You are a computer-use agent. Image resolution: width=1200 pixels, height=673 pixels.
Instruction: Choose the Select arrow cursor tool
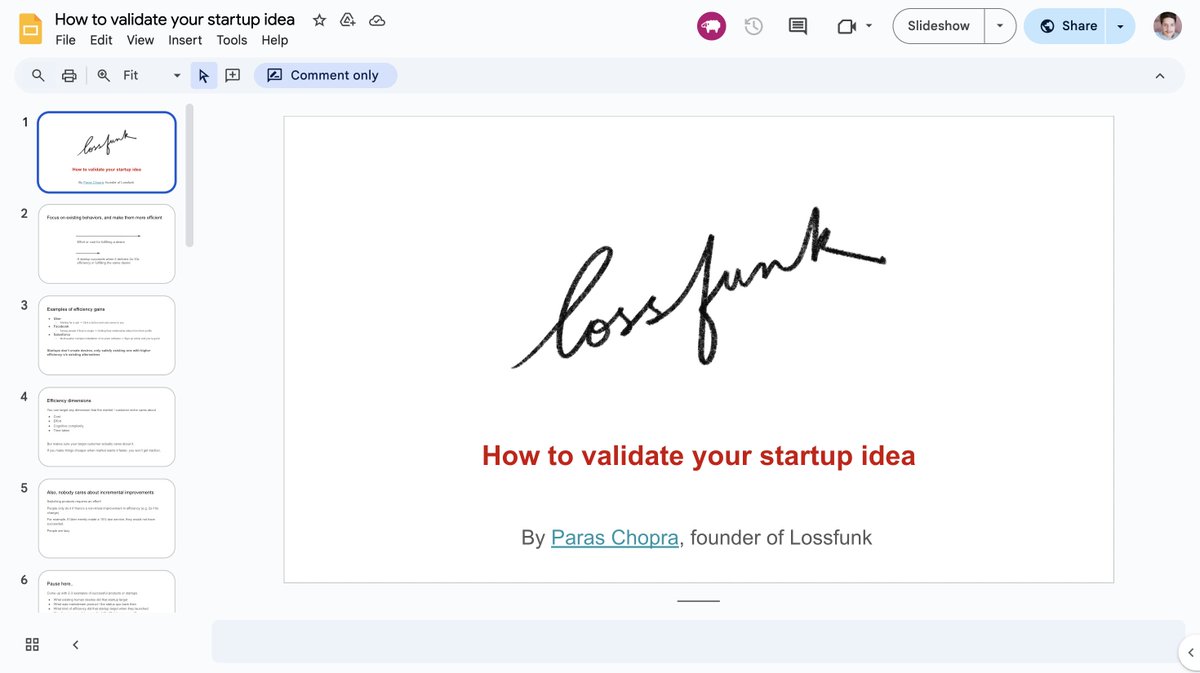204,75
